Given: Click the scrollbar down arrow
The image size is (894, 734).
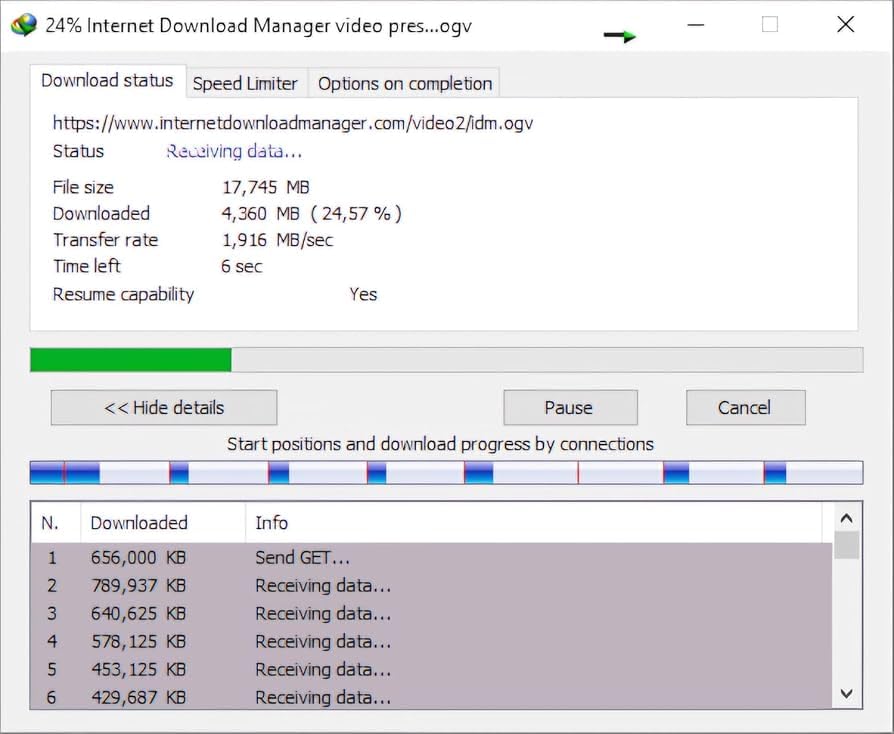Looking at the screenshot, I should pyautogui.click(x=846, y=694).
